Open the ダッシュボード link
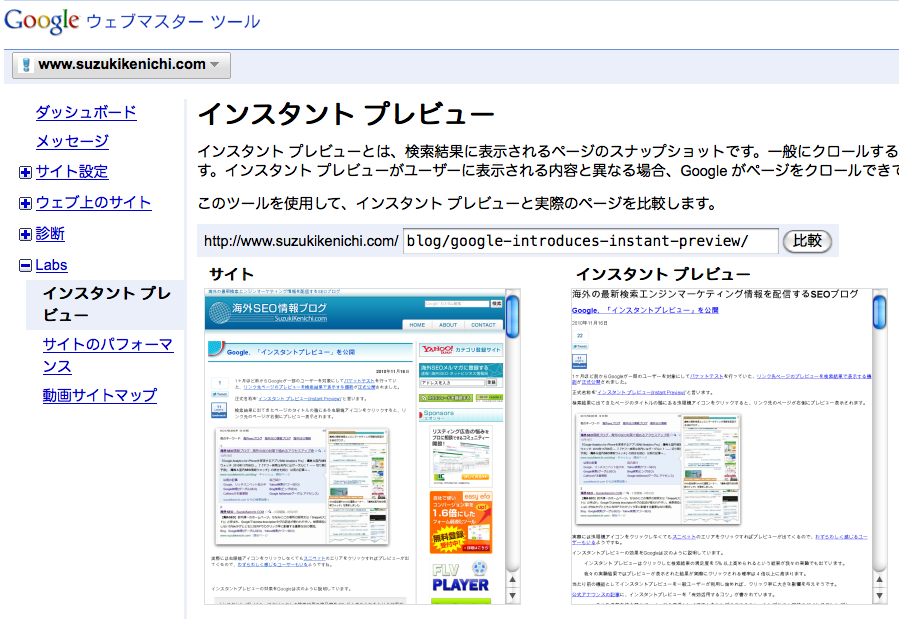 tap(86, 112)
